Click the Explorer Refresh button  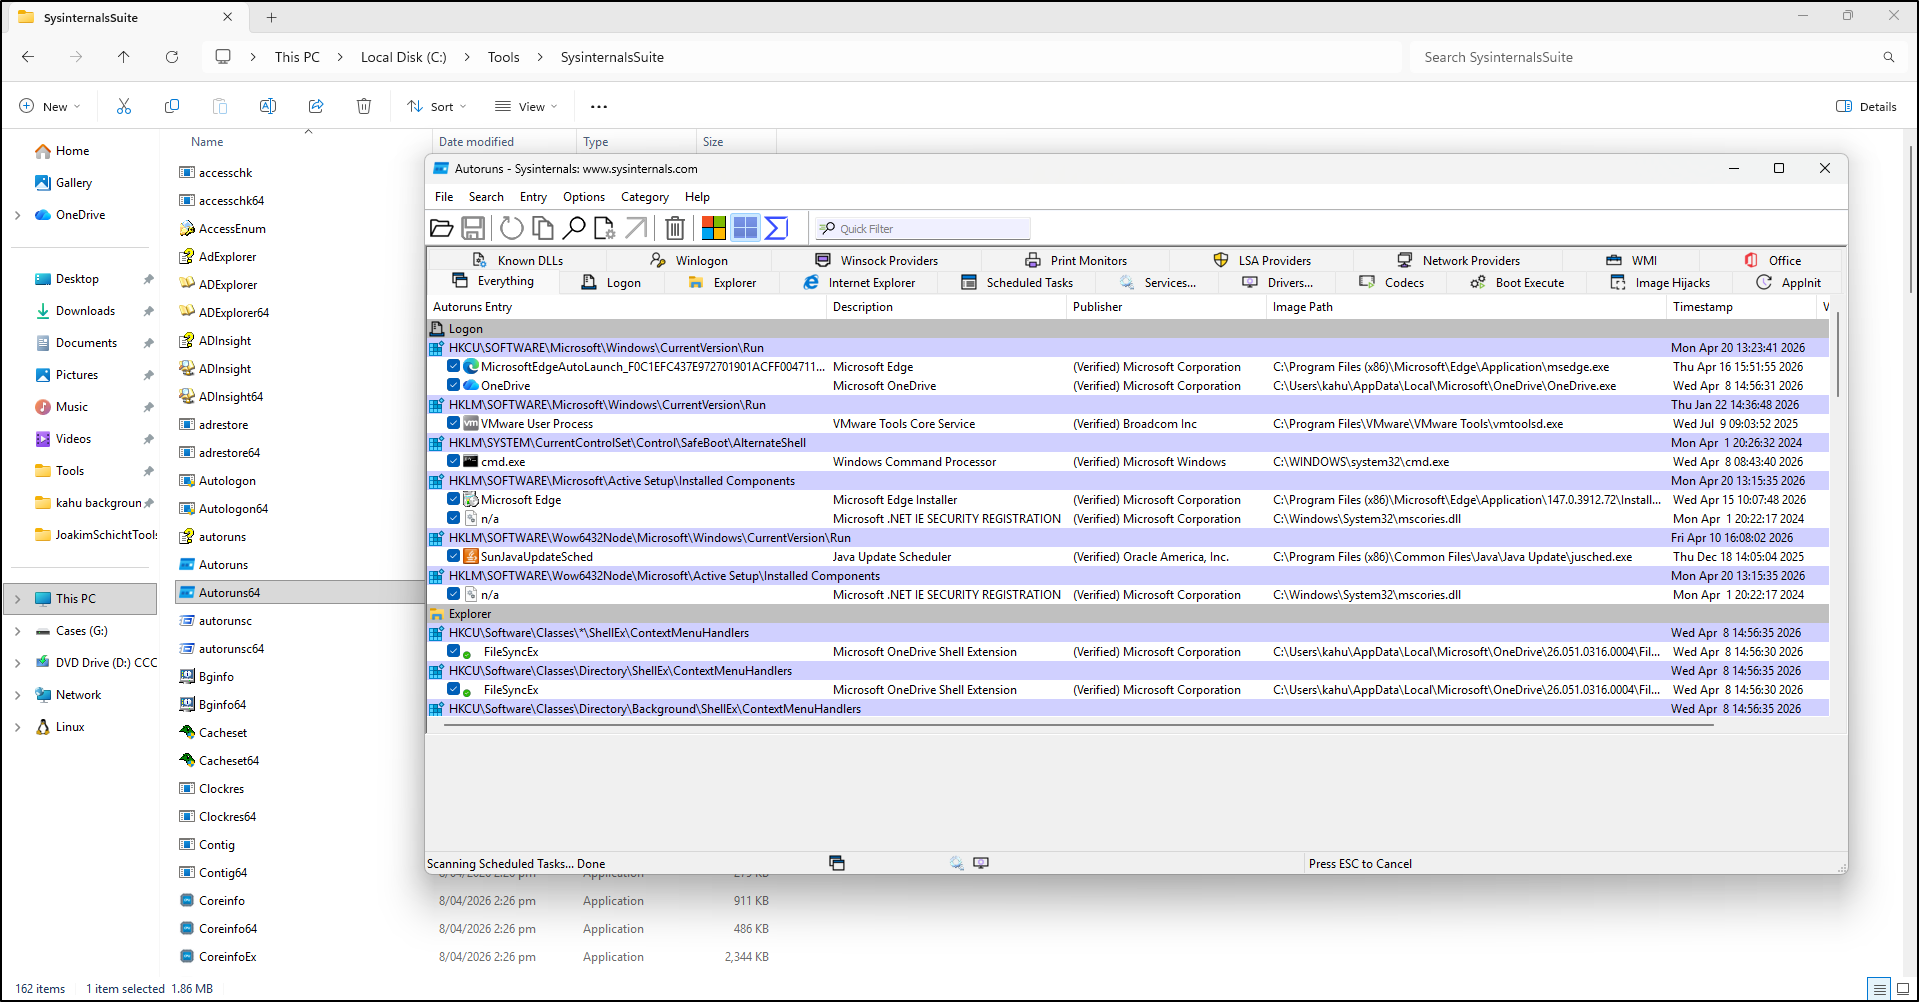point(172,57)
